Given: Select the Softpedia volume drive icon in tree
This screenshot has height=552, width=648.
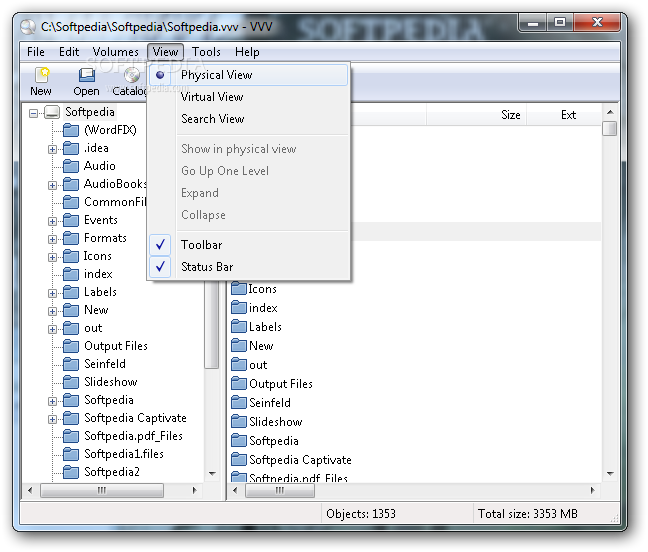Looking at the screenshot, I should point(52,112).
